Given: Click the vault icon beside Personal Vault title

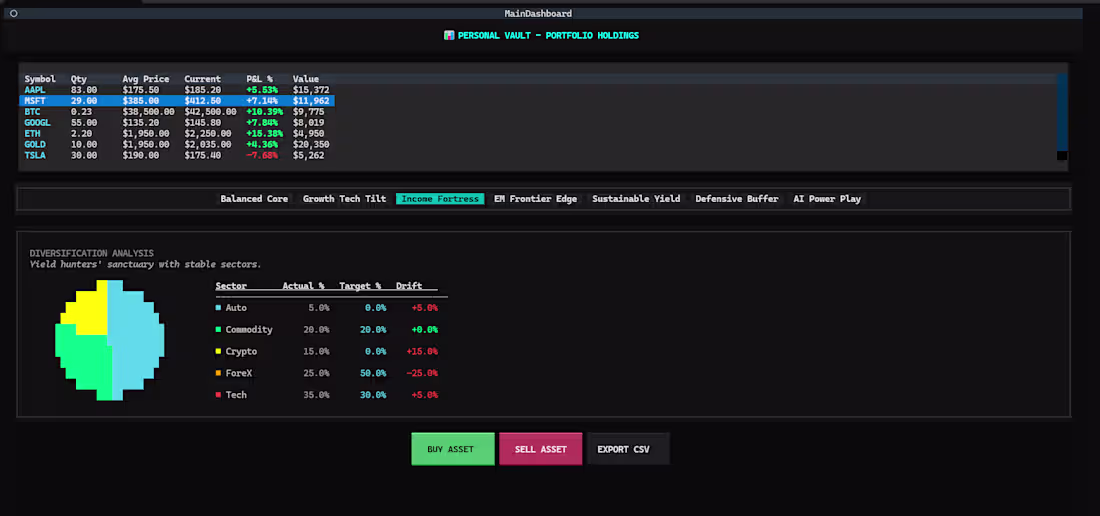Looking at the screenshot, I should click(x=449, y=35).
